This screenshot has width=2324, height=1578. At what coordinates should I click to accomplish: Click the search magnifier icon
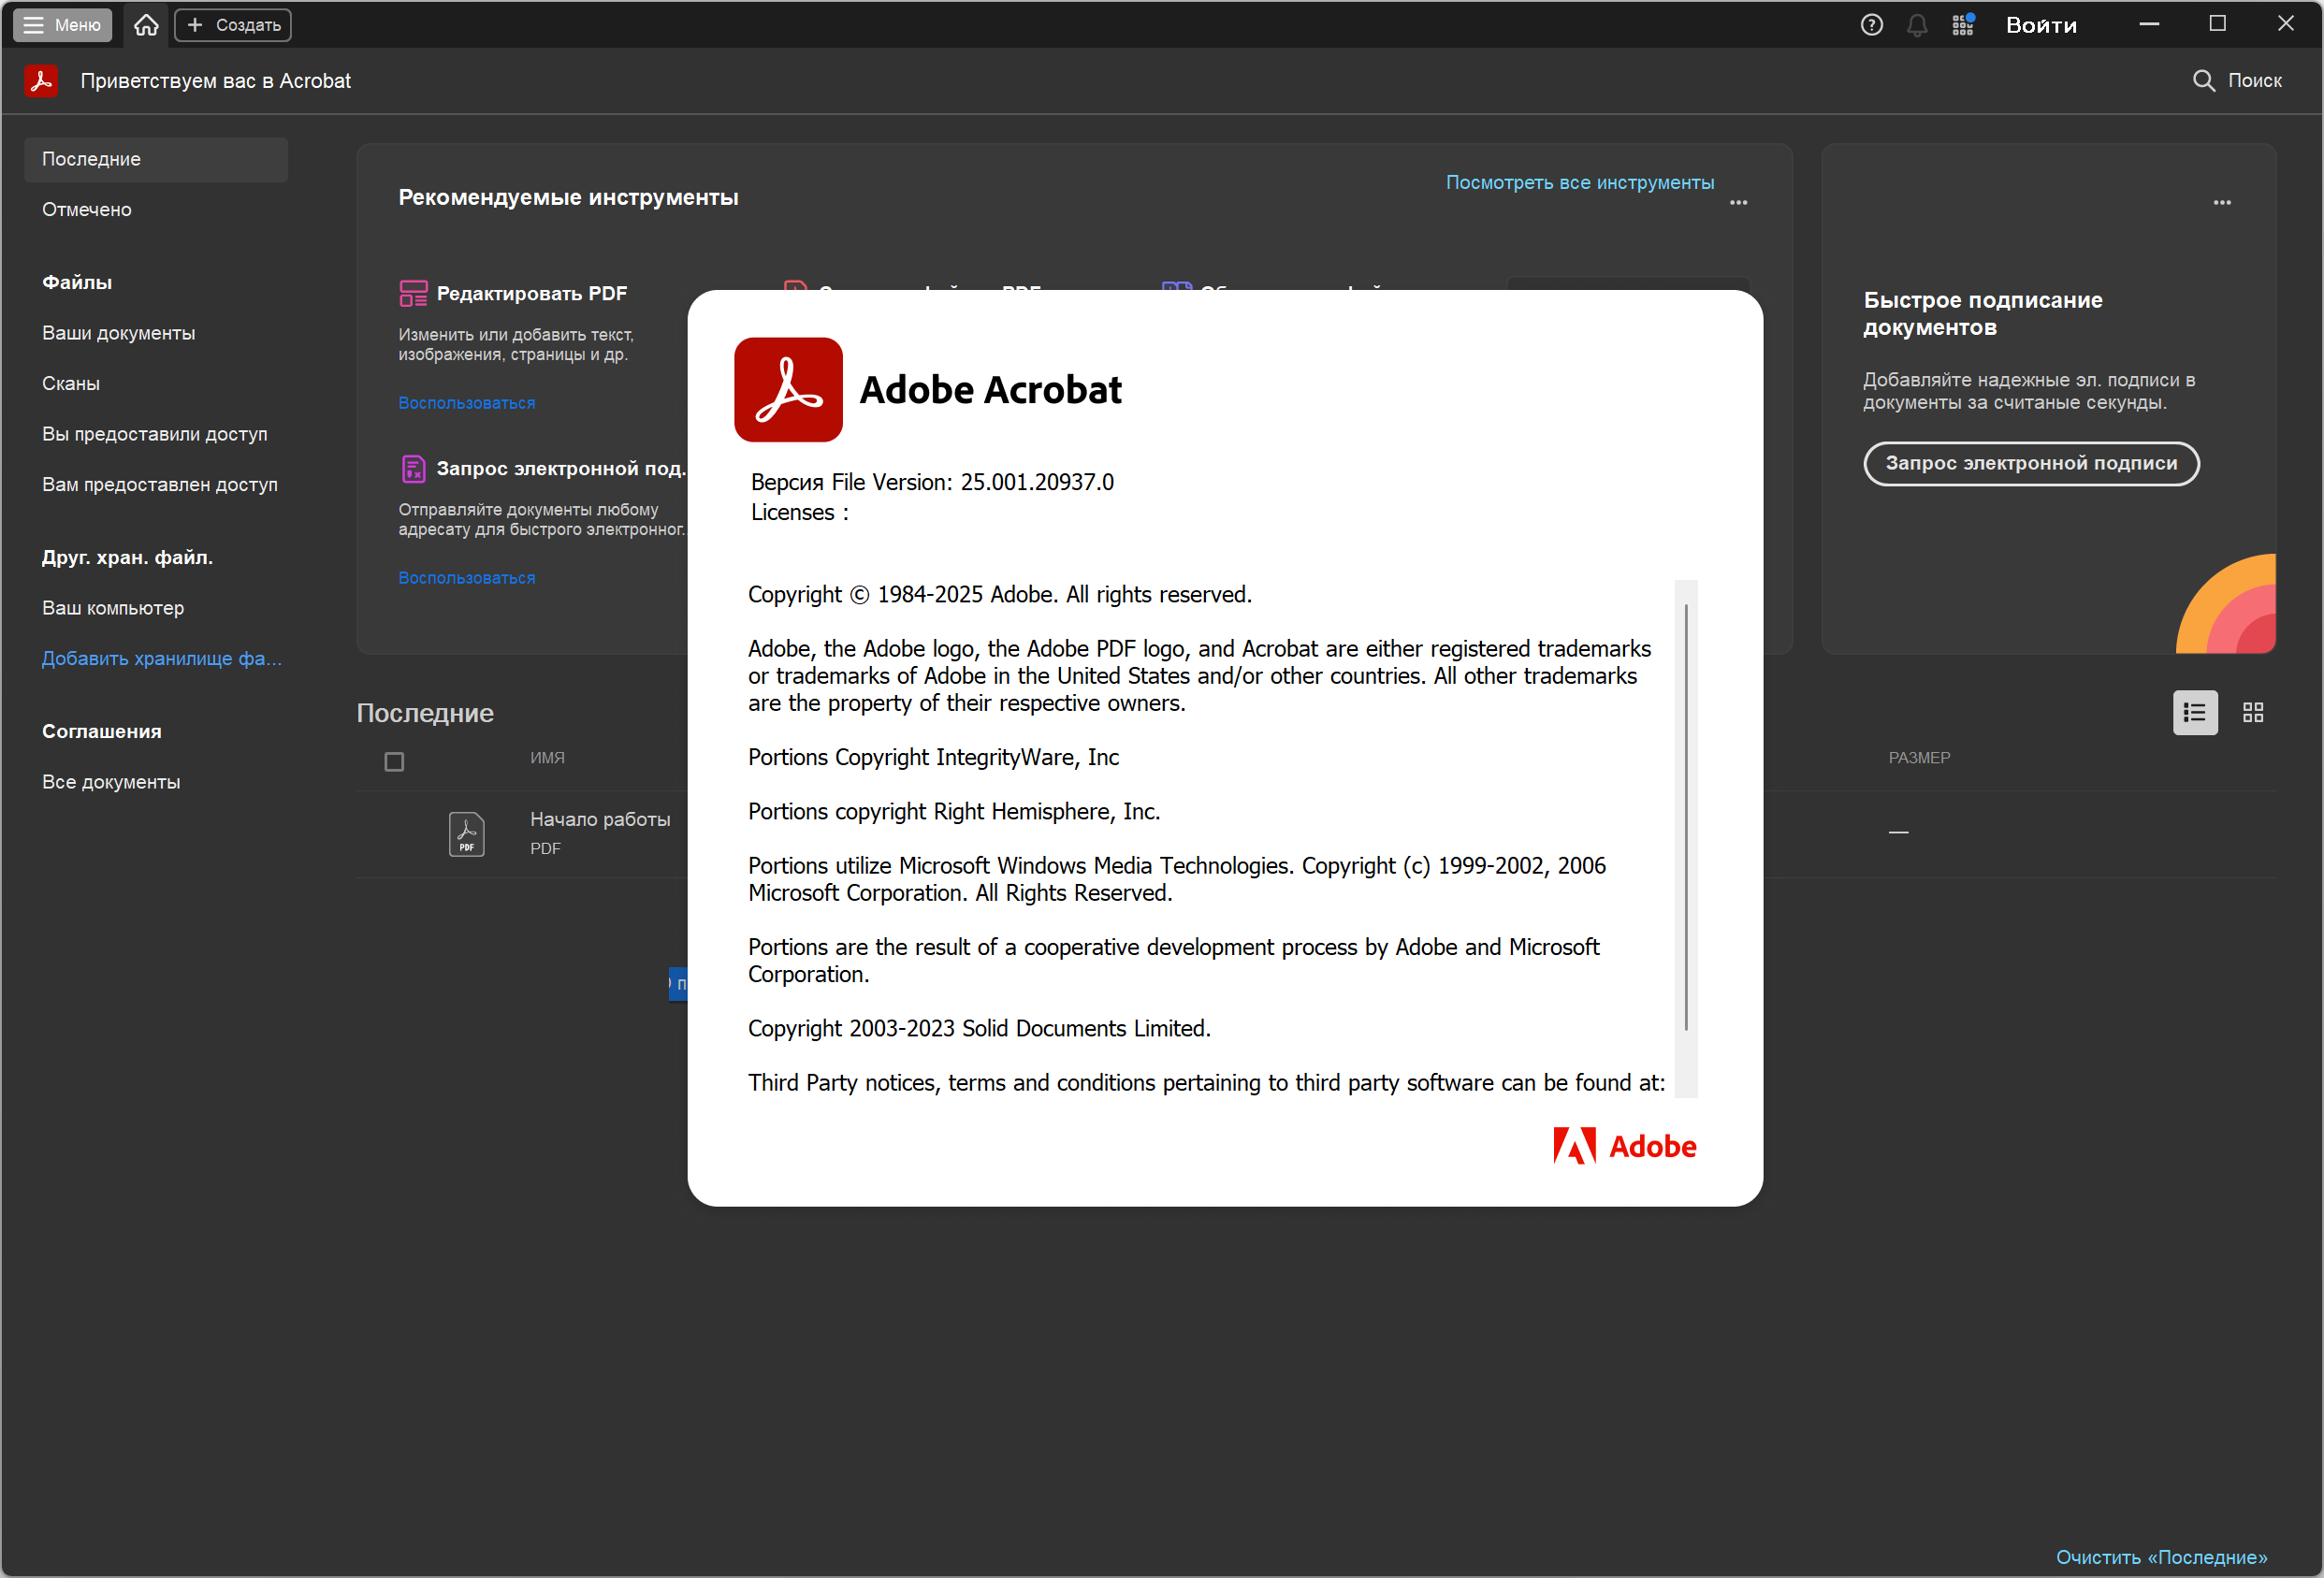[2203, 81]
